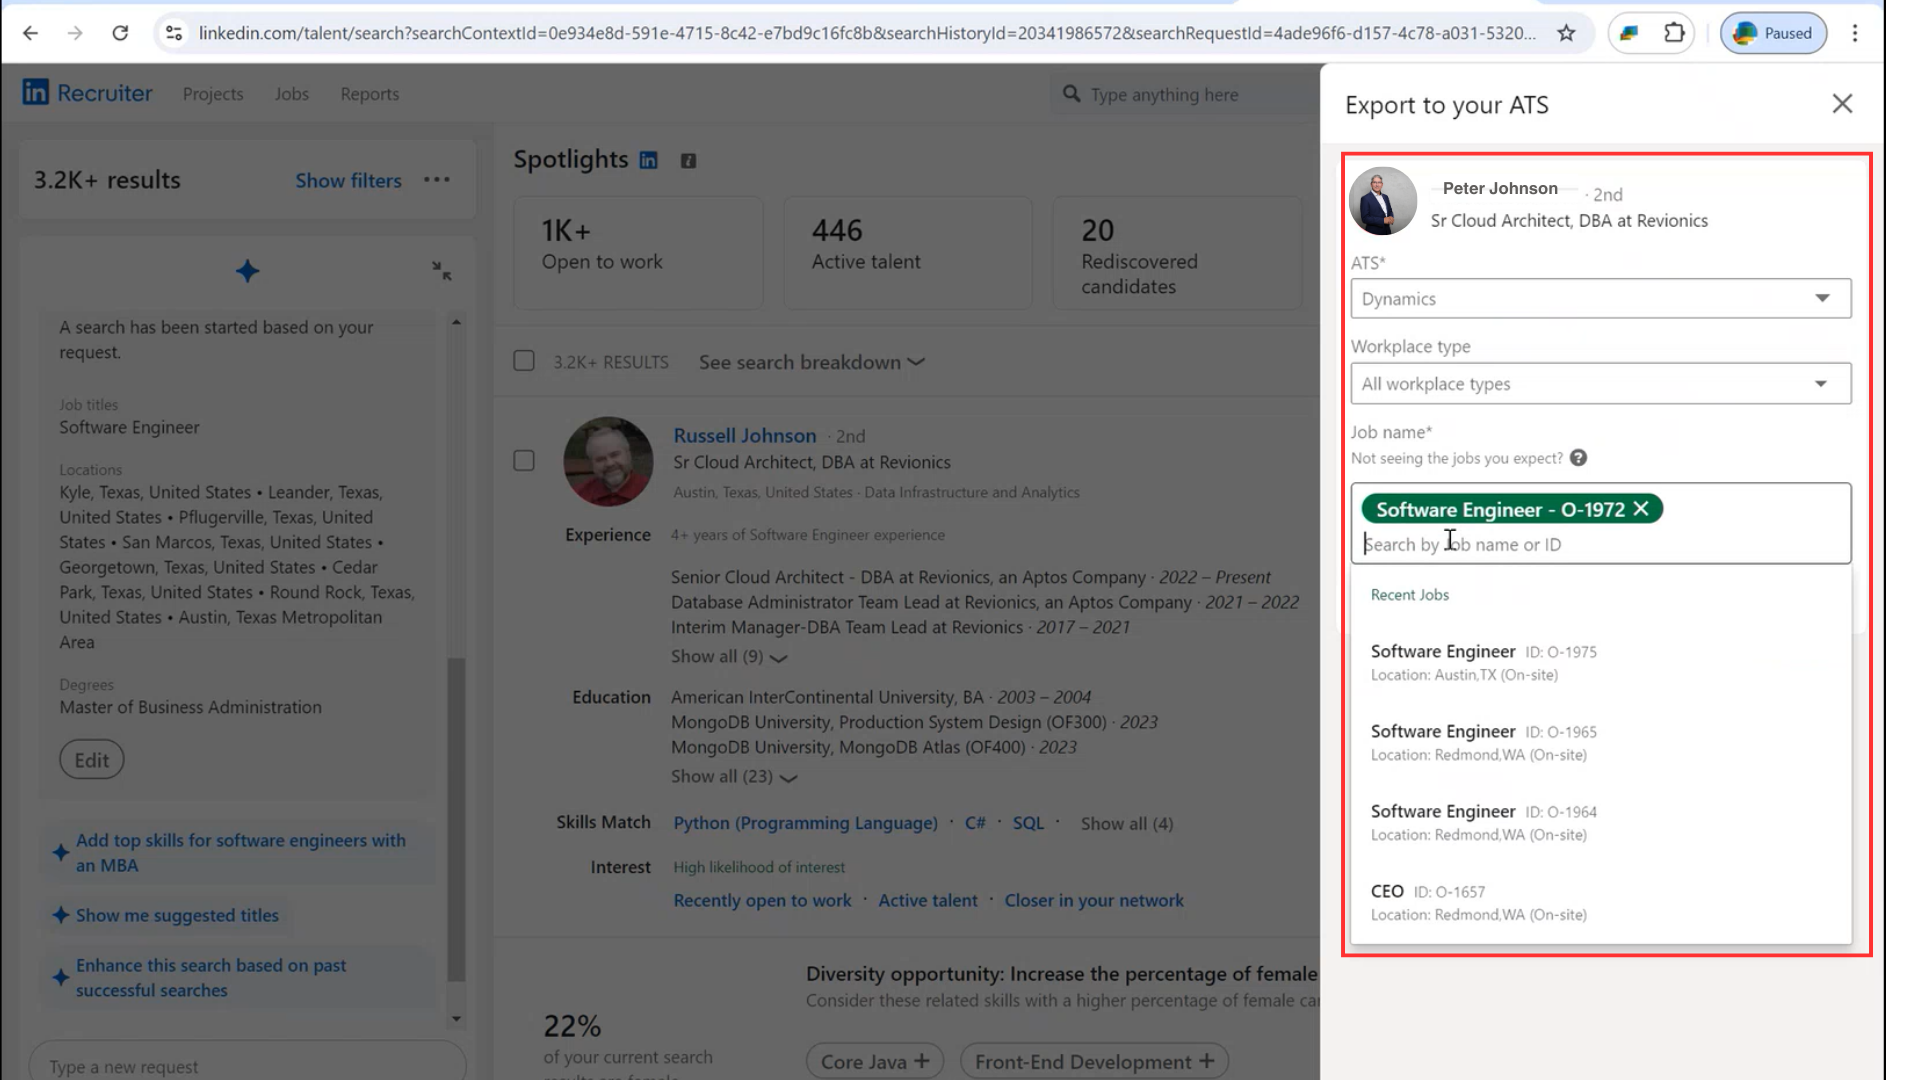Image resolution: width=1920 pixels, height=1080 pixels.
Task: Click the LinkedIn Recruiter logo
Action: pos(88,93)
